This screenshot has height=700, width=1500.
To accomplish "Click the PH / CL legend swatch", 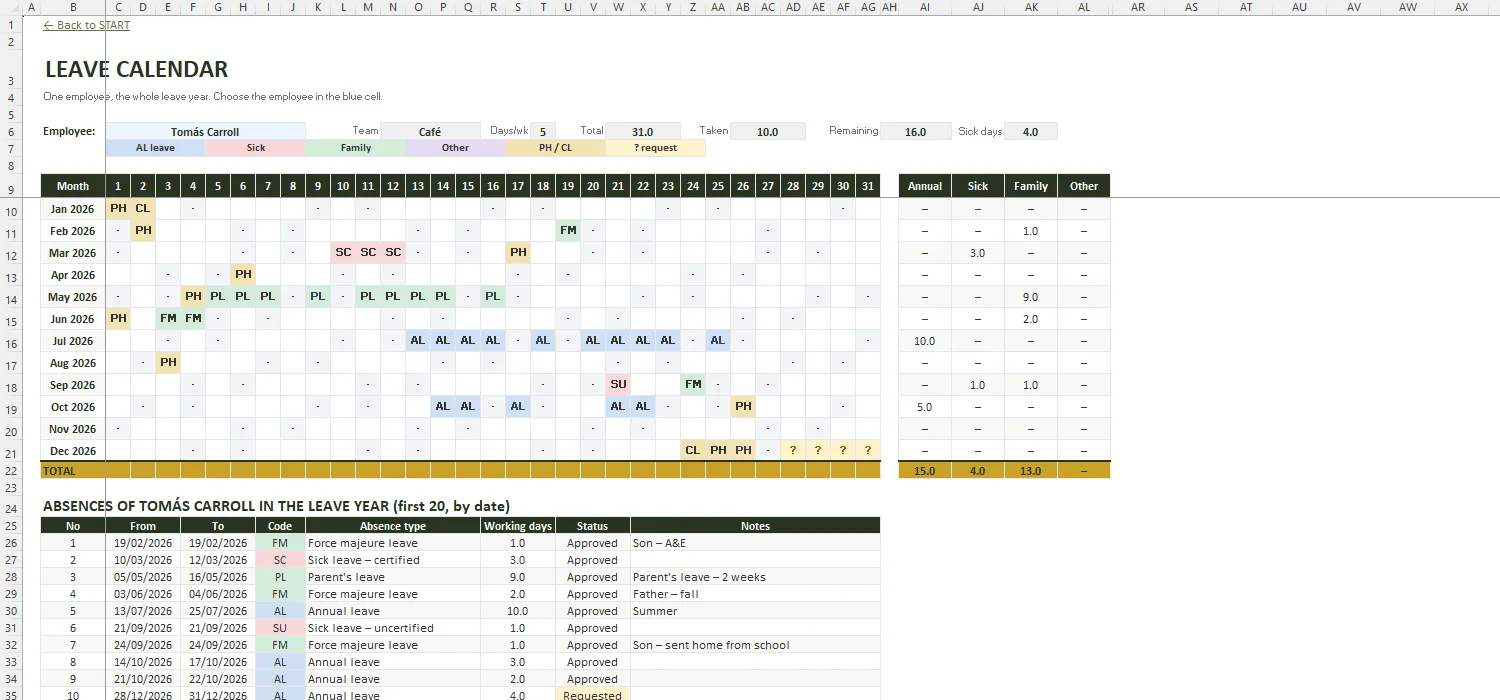I will point(555,148).
